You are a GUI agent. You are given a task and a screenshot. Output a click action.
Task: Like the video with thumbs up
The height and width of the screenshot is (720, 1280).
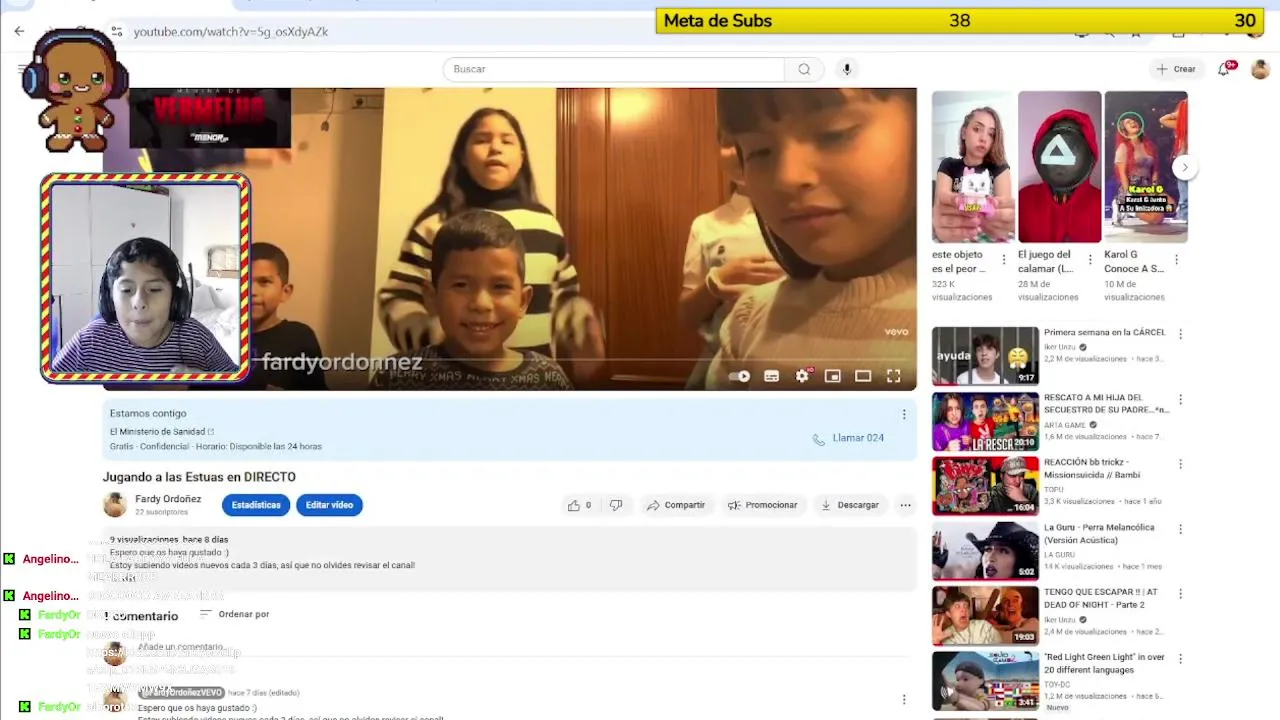point(579,505)
